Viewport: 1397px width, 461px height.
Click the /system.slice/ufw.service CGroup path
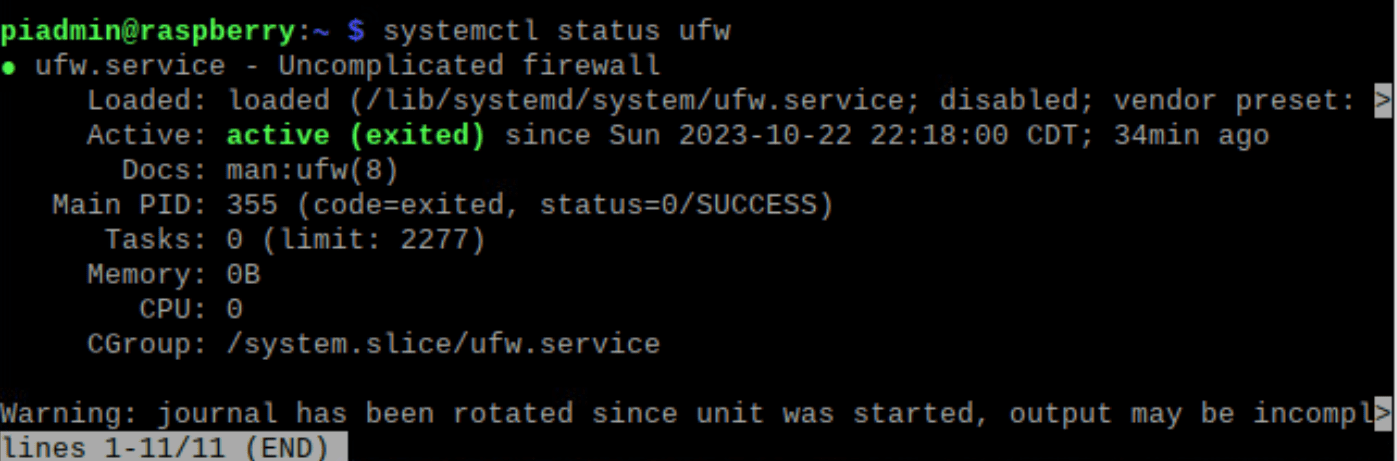pos(442,344)
